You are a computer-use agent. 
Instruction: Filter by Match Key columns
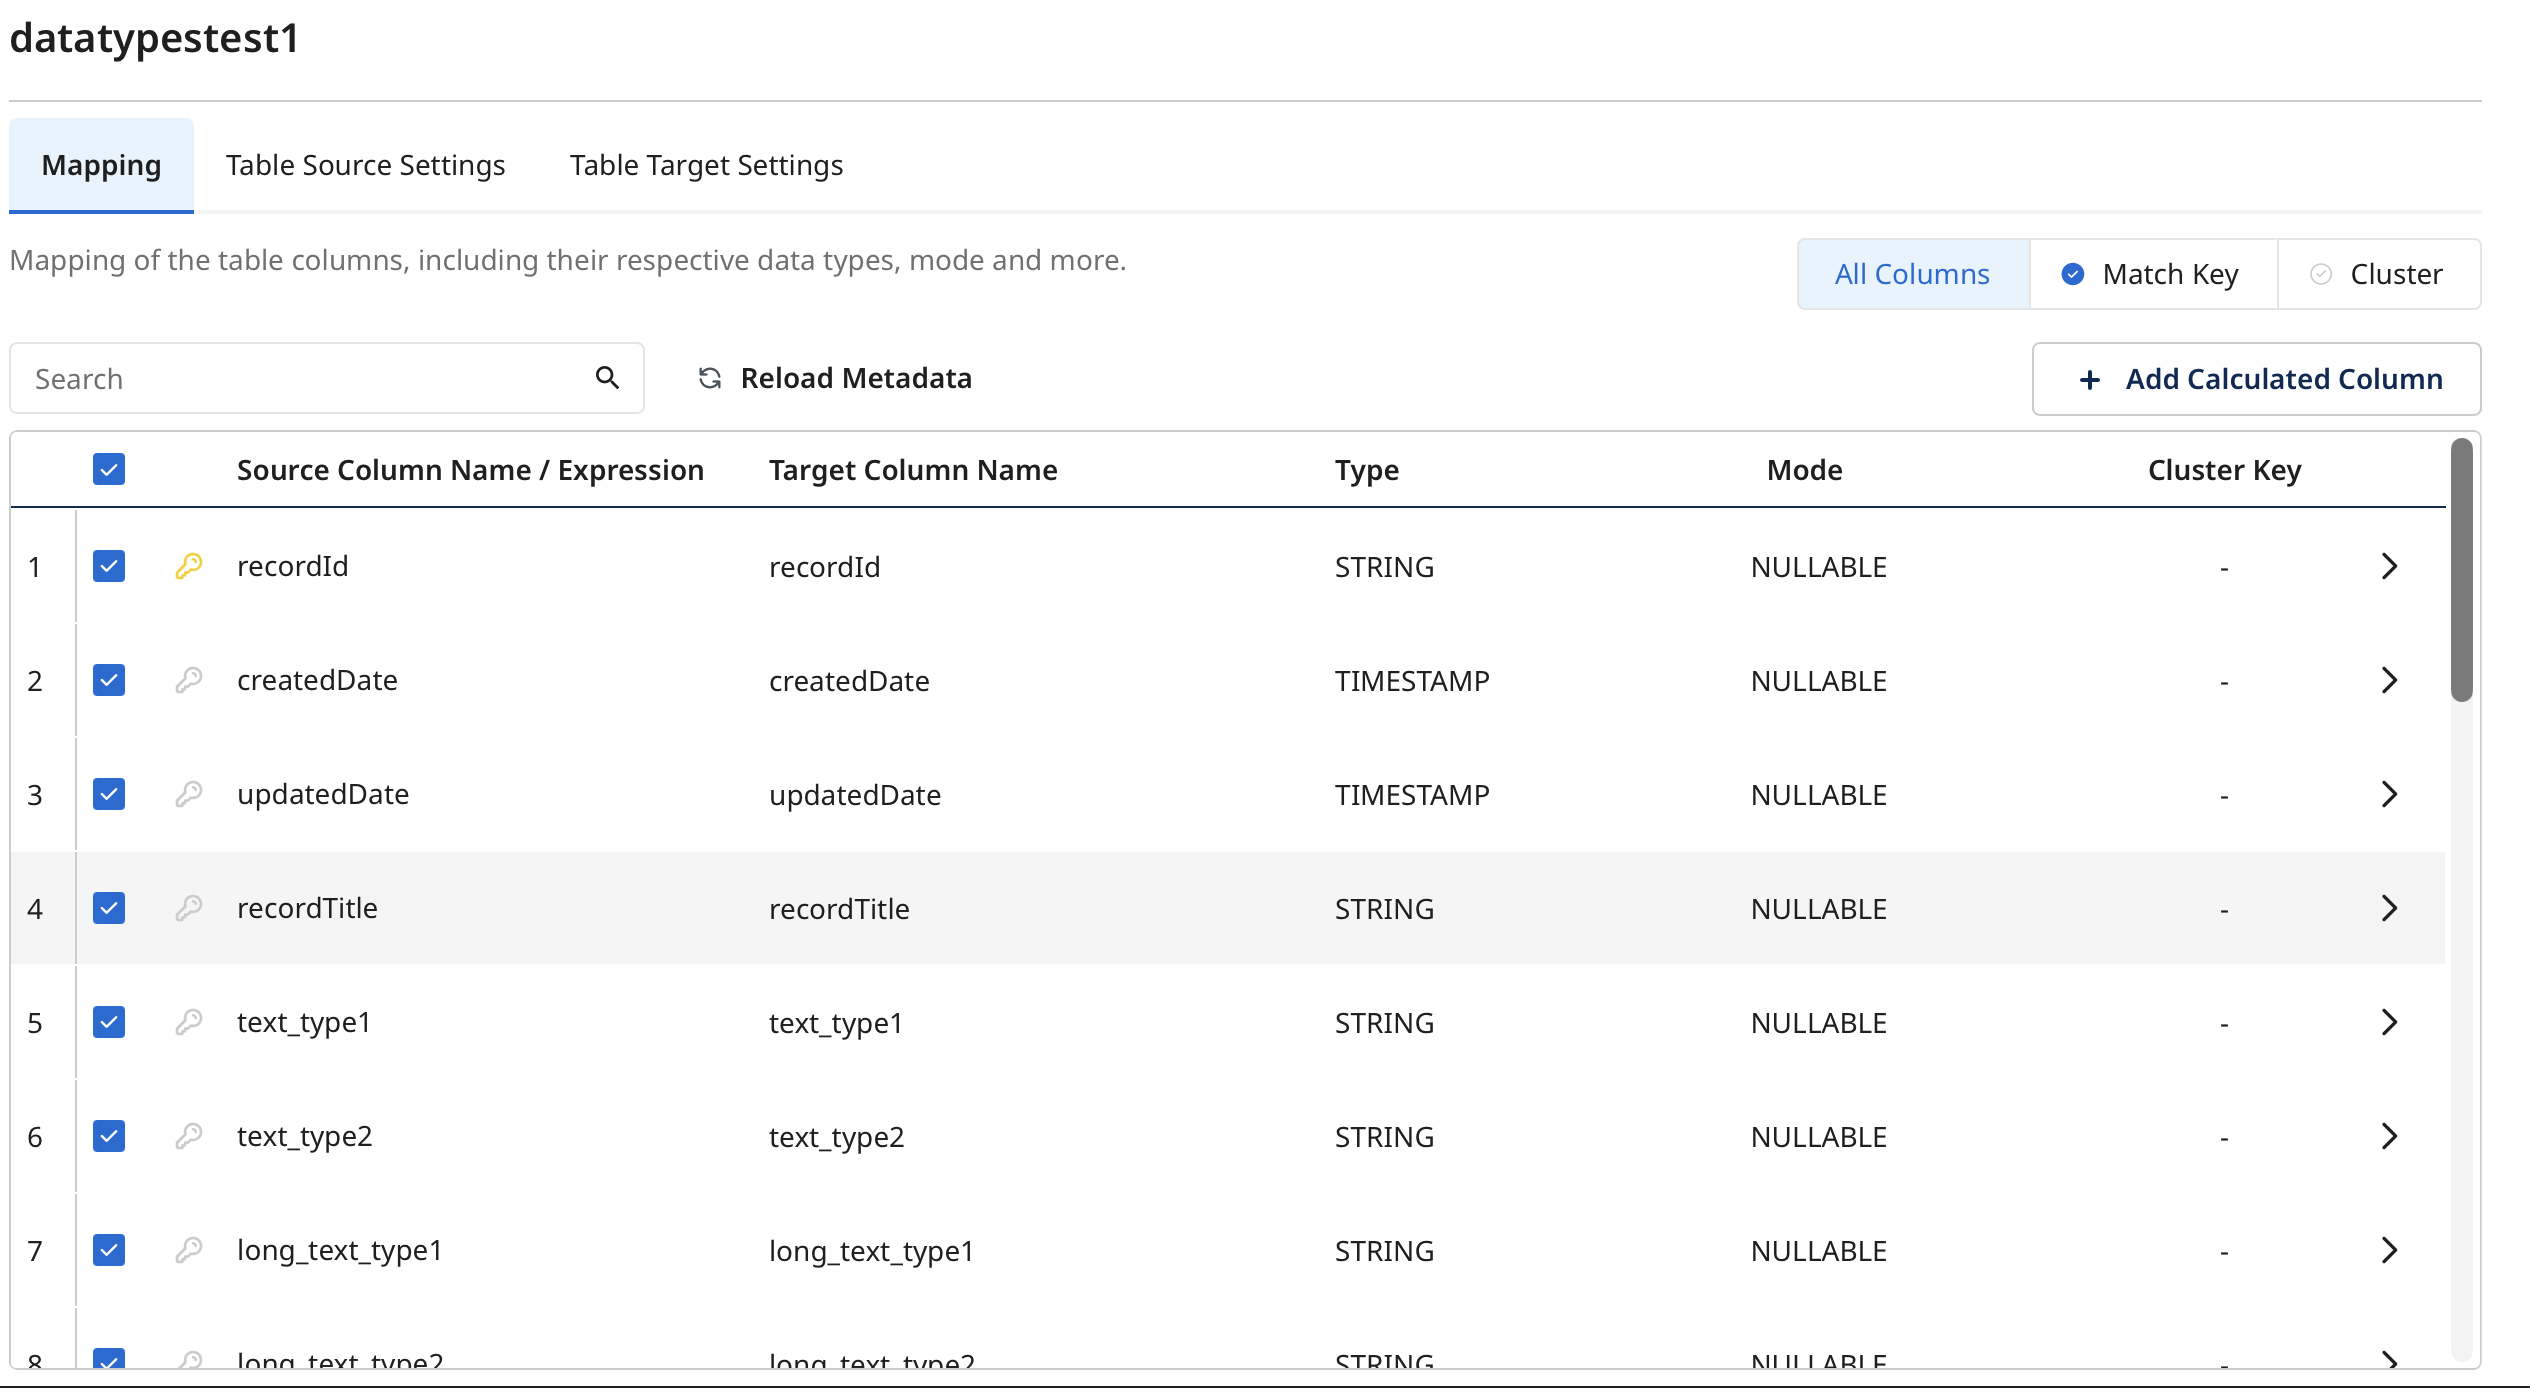click(x=2153, y=274)
